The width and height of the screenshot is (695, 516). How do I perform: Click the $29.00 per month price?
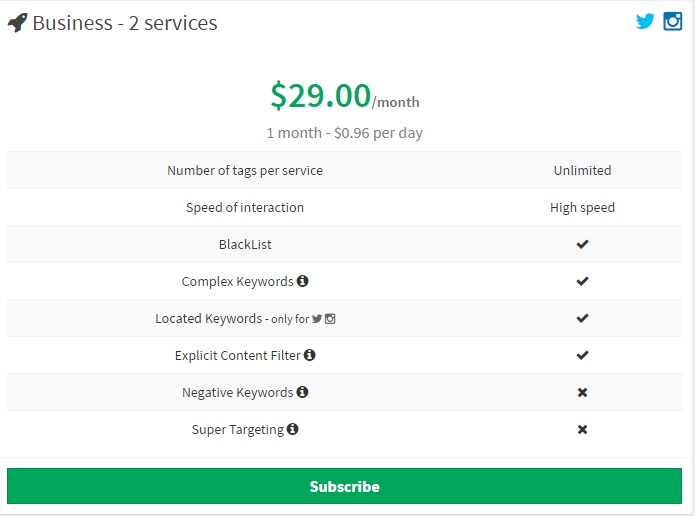(345, 95)
